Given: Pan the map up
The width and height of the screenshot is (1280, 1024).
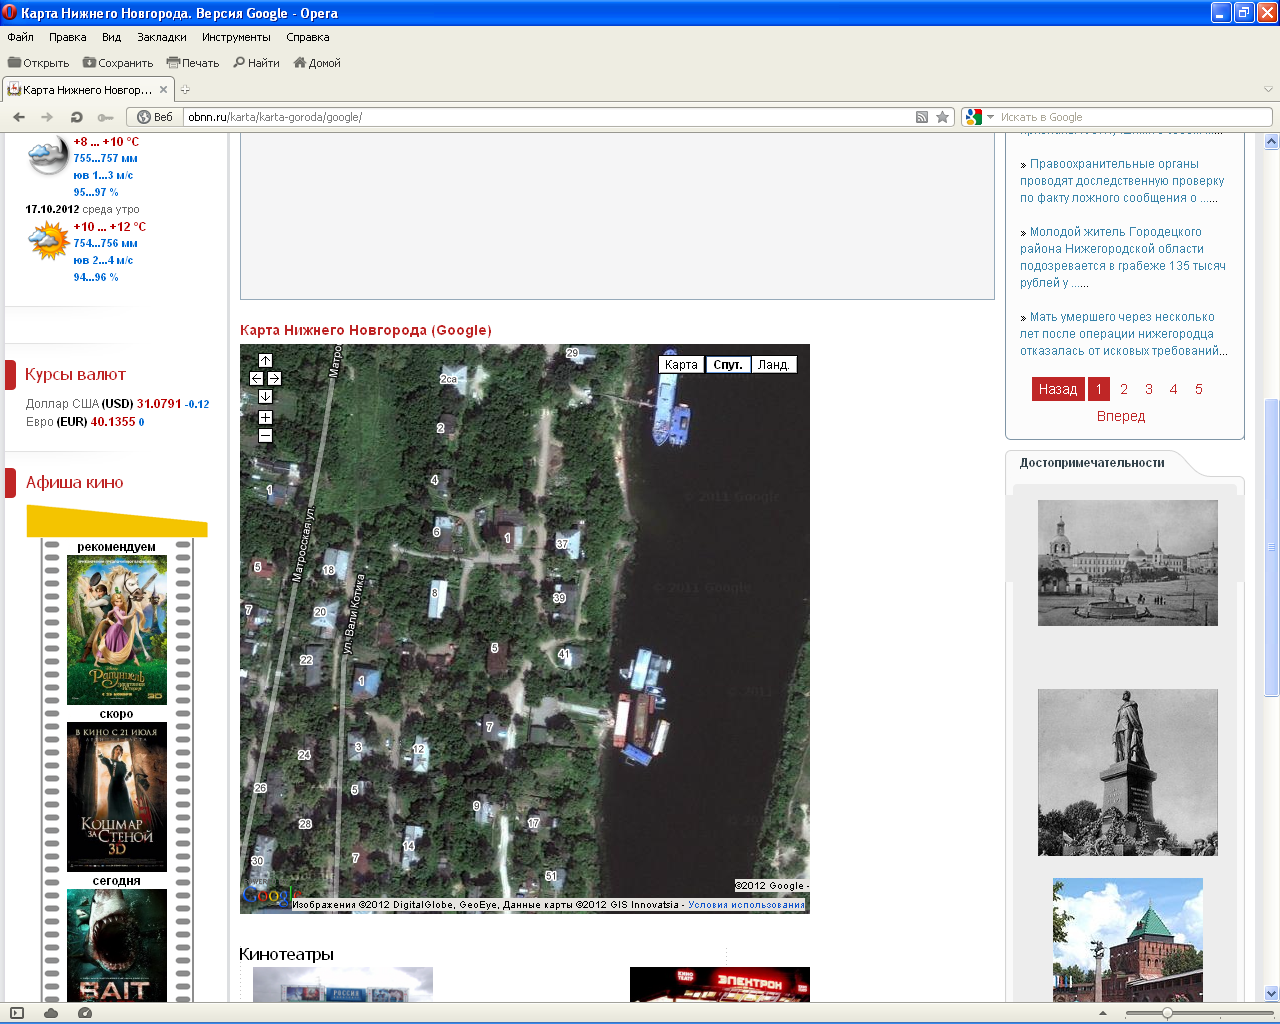Looking at the screenshot, I should point(265,360).
